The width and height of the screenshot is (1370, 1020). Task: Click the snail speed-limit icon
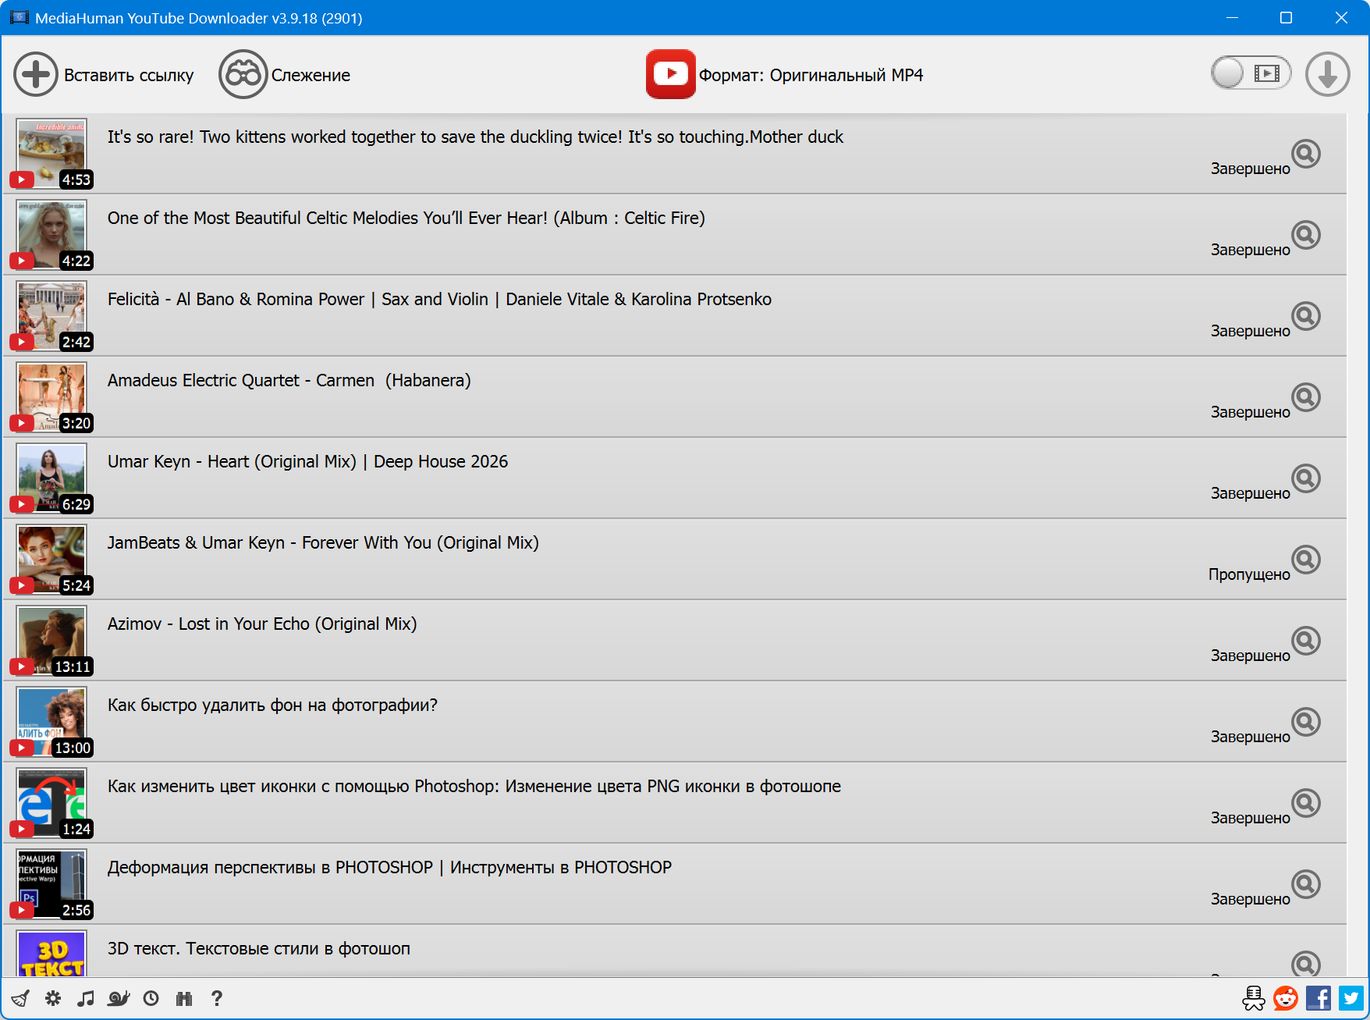click(x=119, y=998)
